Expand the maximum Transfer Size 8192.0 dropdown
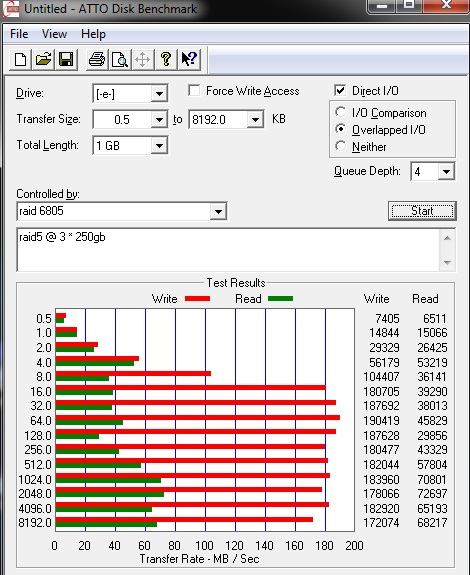Image resolution: width=470 pixels, height=575 pixels. tap(255, 120)
